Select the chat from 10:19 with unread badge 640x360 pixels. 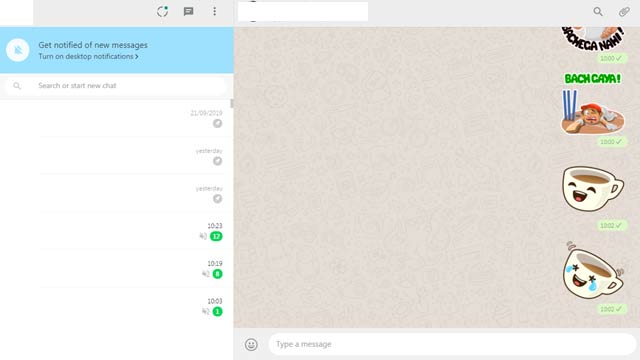coord(117,269)
